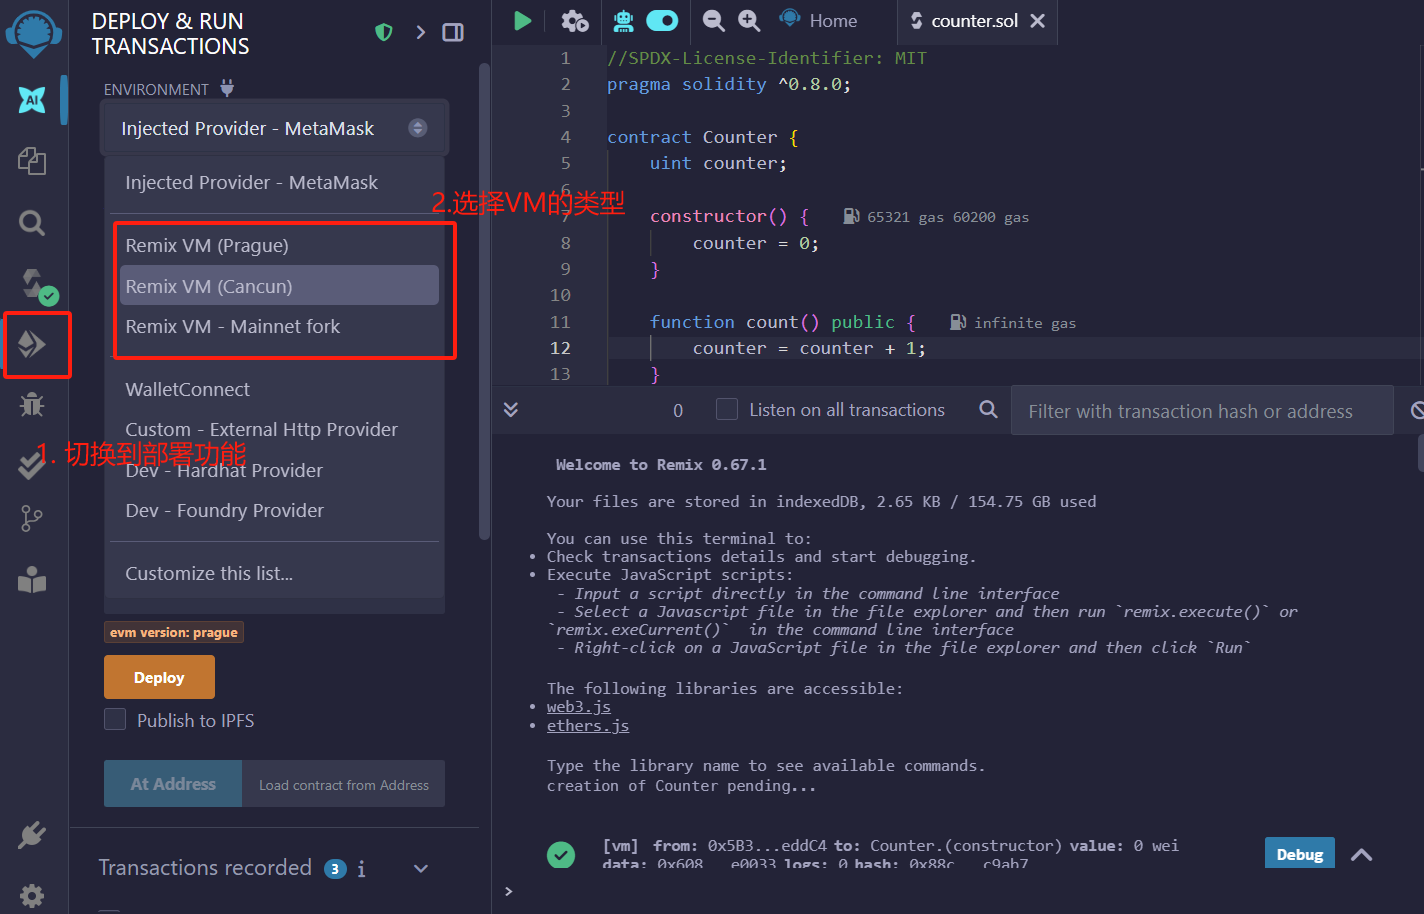The width and height of the screenshot is (1424, 914).
Task: Click the gas pump icon on count function
Action: click(x=958, y=322)
